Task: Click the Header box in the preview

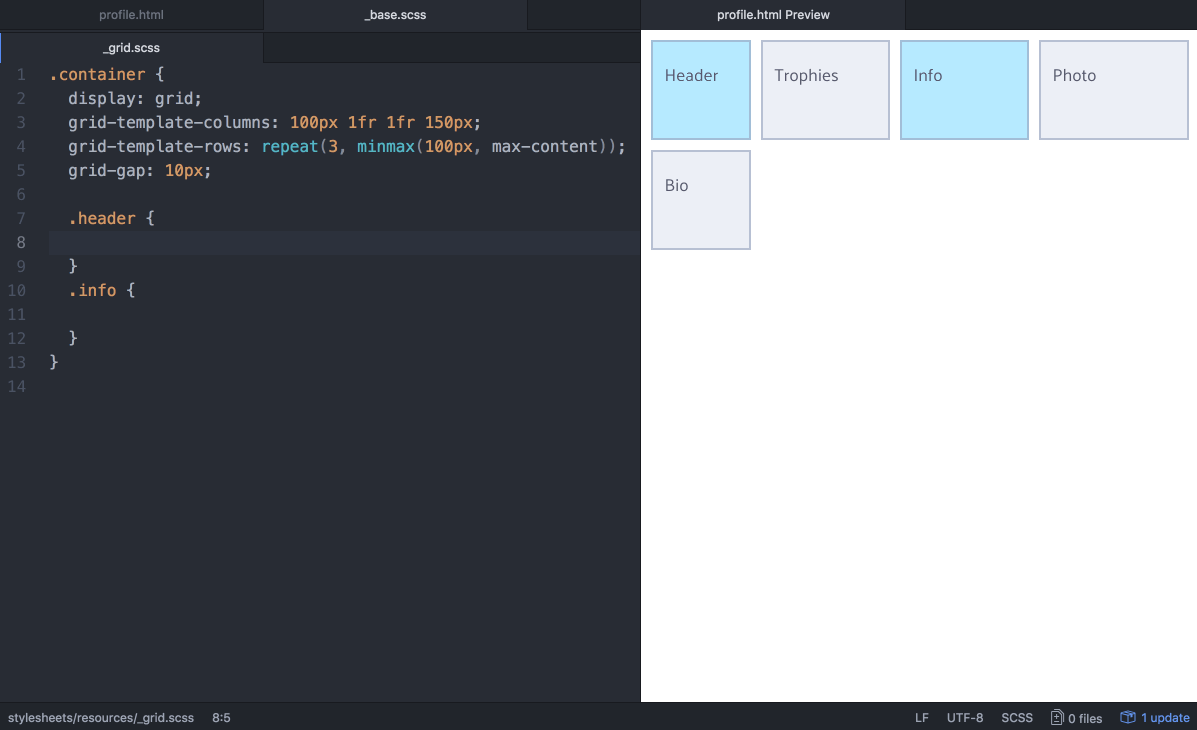Action: [700, 90]
